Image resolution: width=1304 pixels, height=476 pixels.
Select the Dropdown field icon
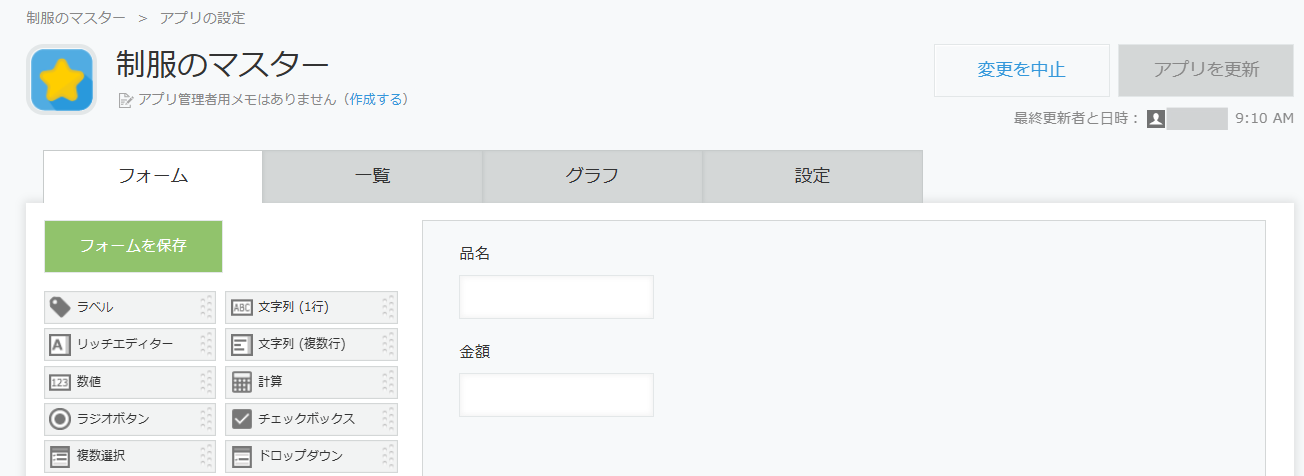click(x=242, y=455)
